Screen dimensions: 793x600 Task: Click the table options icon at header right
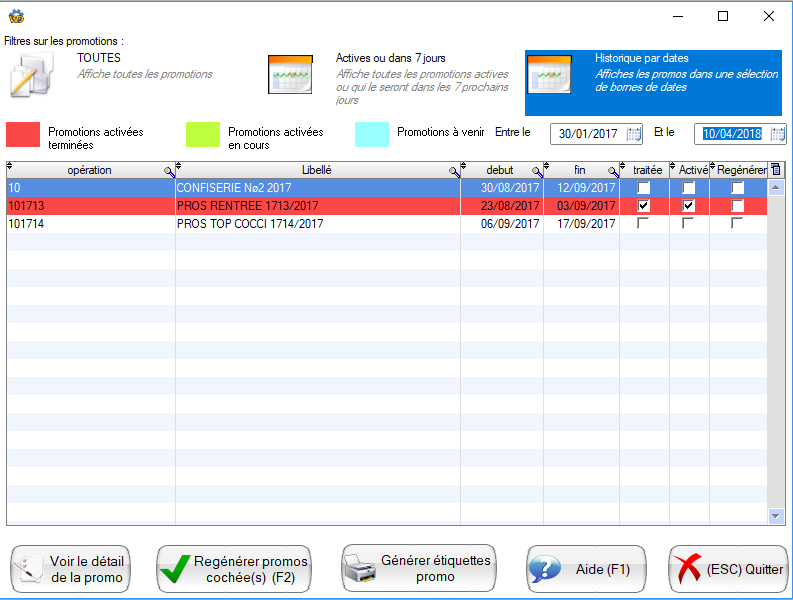point(776,170)
